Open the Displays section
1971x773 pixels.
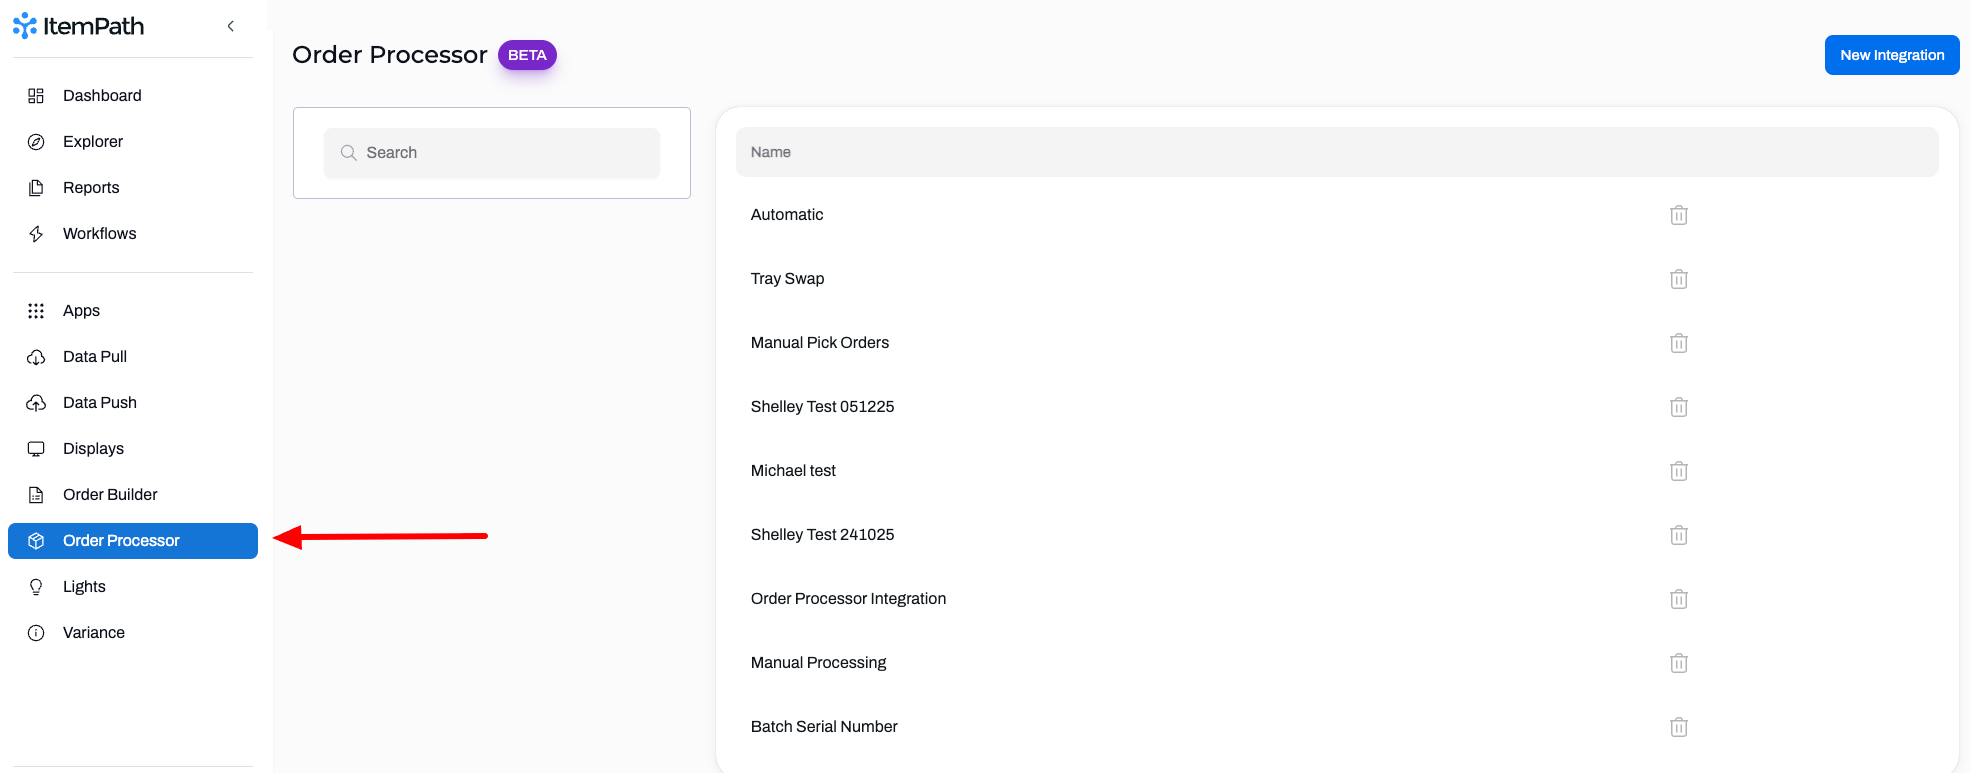[133, 449]
